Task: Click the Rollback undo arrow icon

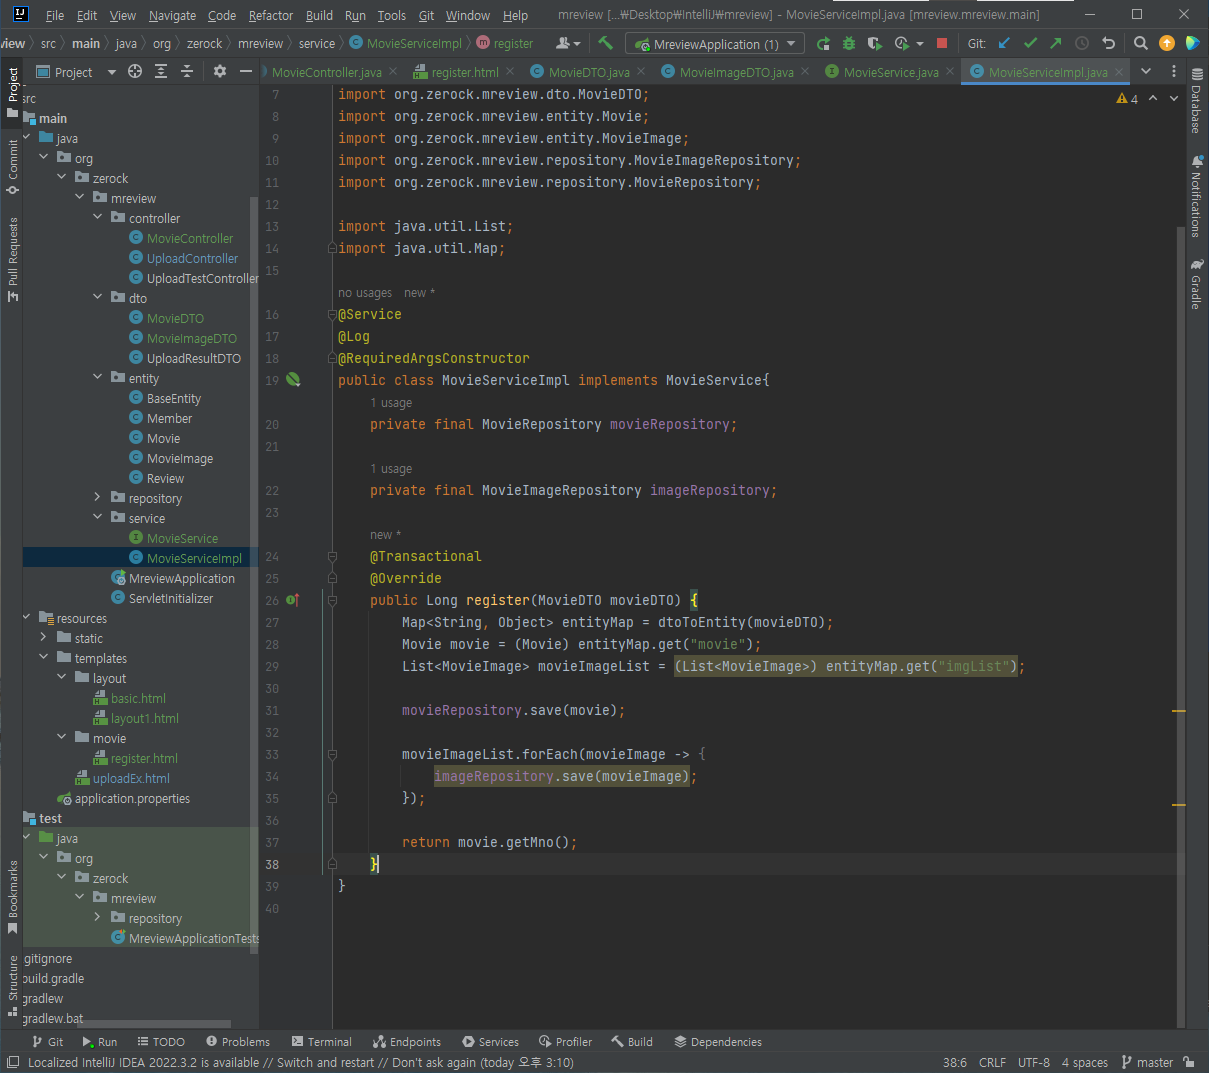Action: click(x=1108, y=43)
